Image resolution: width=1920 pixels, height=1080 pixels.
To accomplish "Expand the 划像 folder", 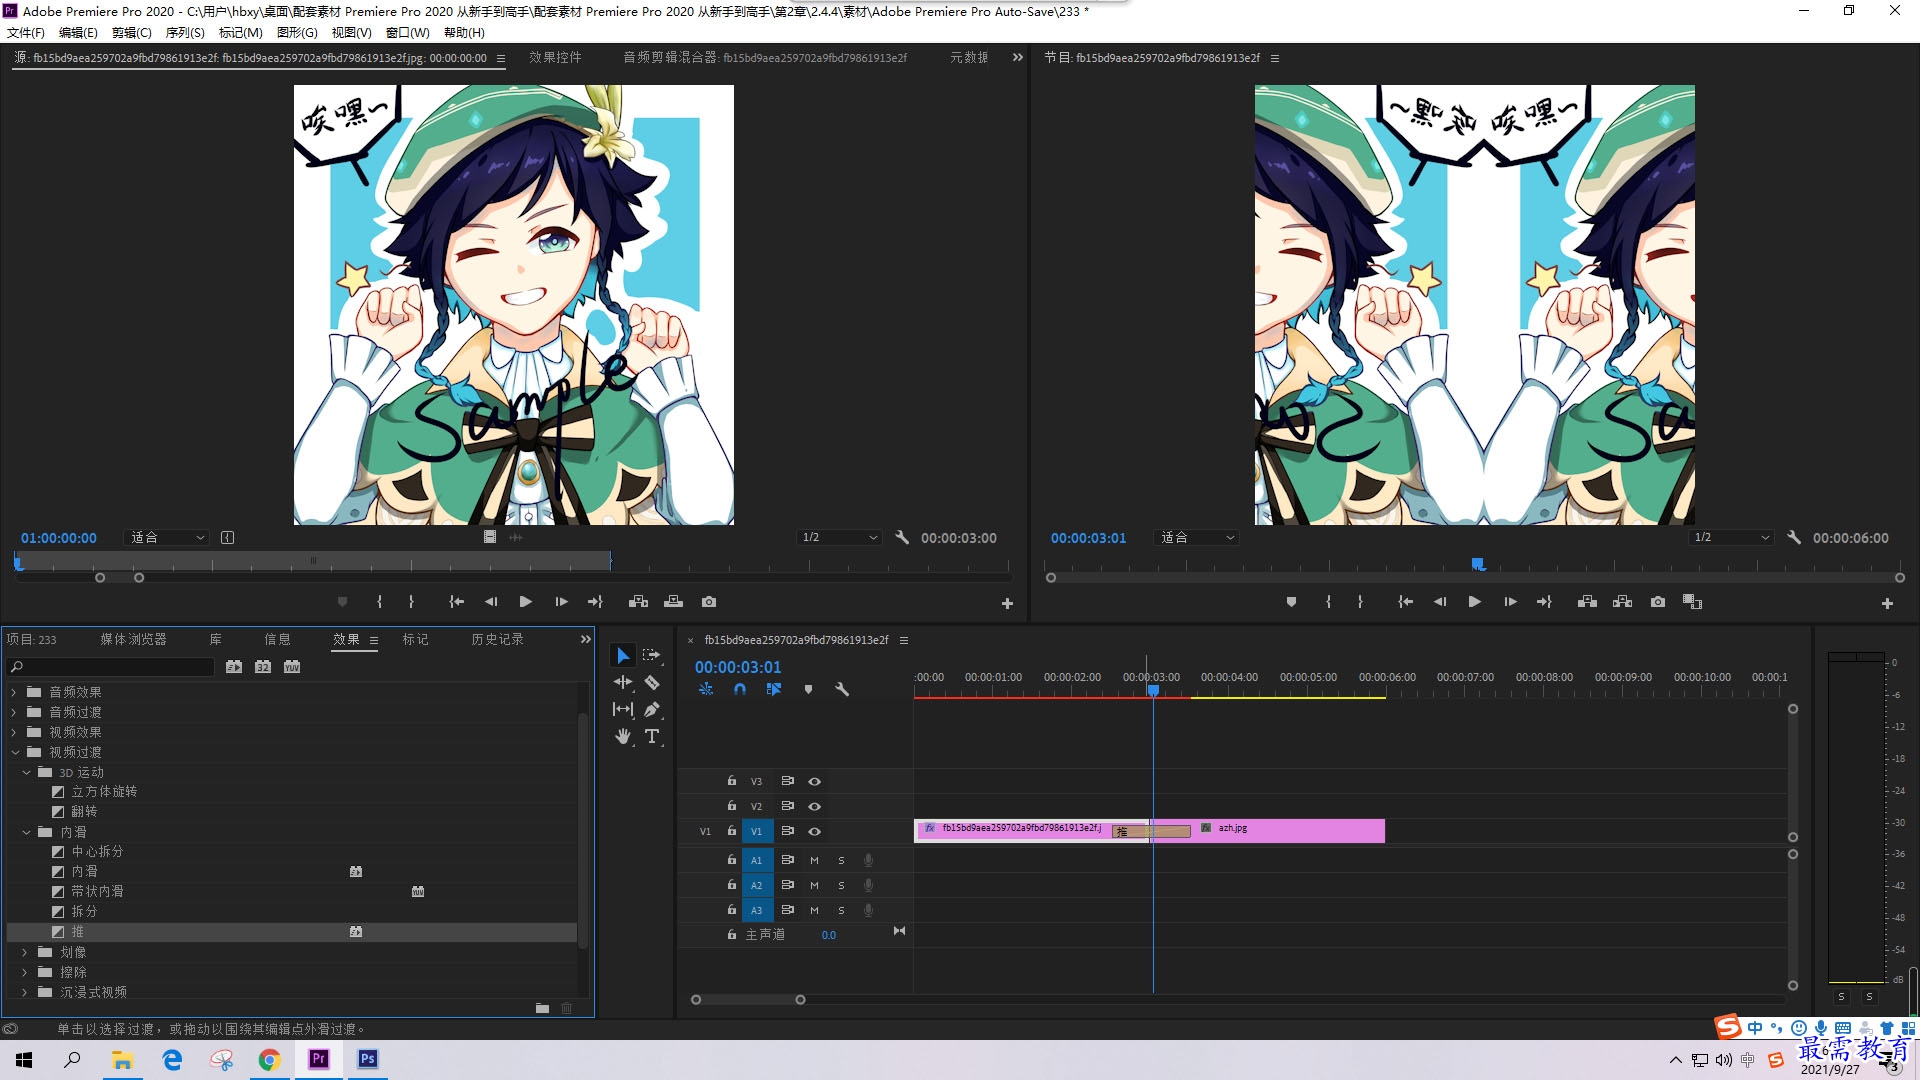I will click(x=26, y=952).
